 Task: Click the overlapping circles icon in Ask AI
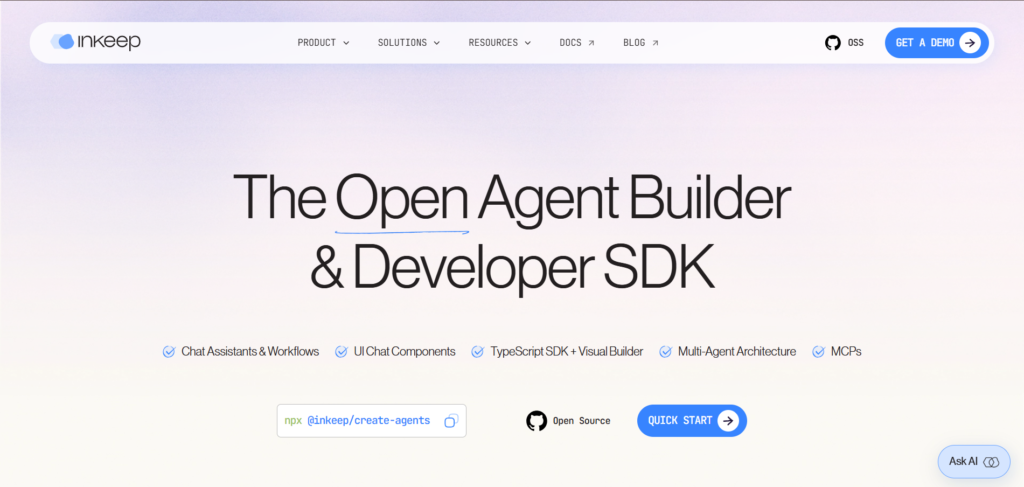pyautogui.click(x=991, y=462)
